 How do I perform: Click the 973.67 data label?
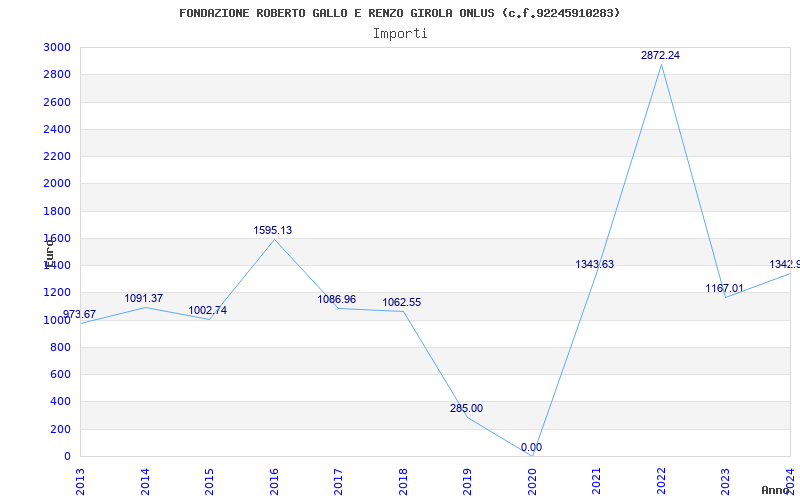point(79,314)
